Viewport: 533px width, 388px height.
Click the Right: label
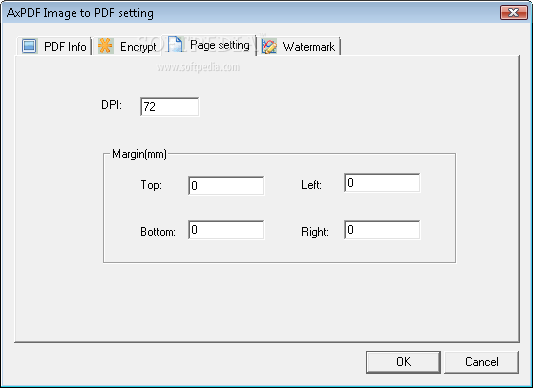coord(315,232)
